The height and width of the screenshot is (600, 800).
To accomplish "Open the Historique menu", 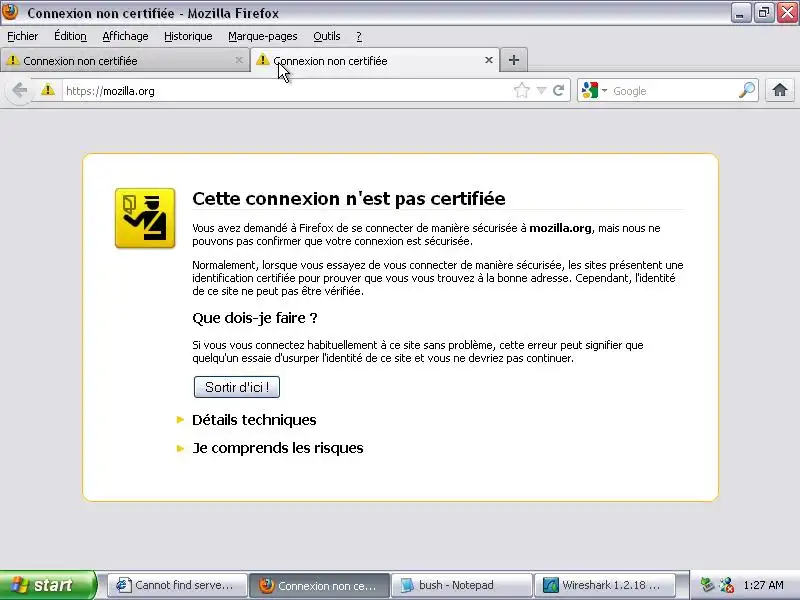I will coord(188,36).
